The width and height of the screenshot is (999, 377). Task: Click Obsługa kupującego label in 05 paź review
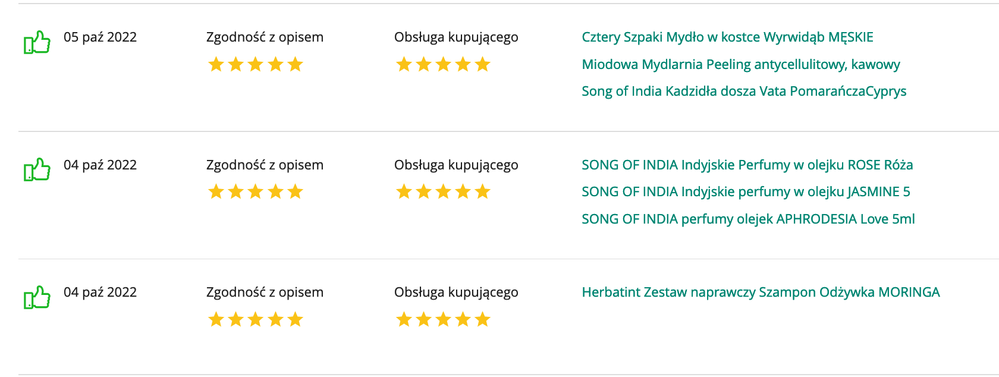(x=456, y=37)
